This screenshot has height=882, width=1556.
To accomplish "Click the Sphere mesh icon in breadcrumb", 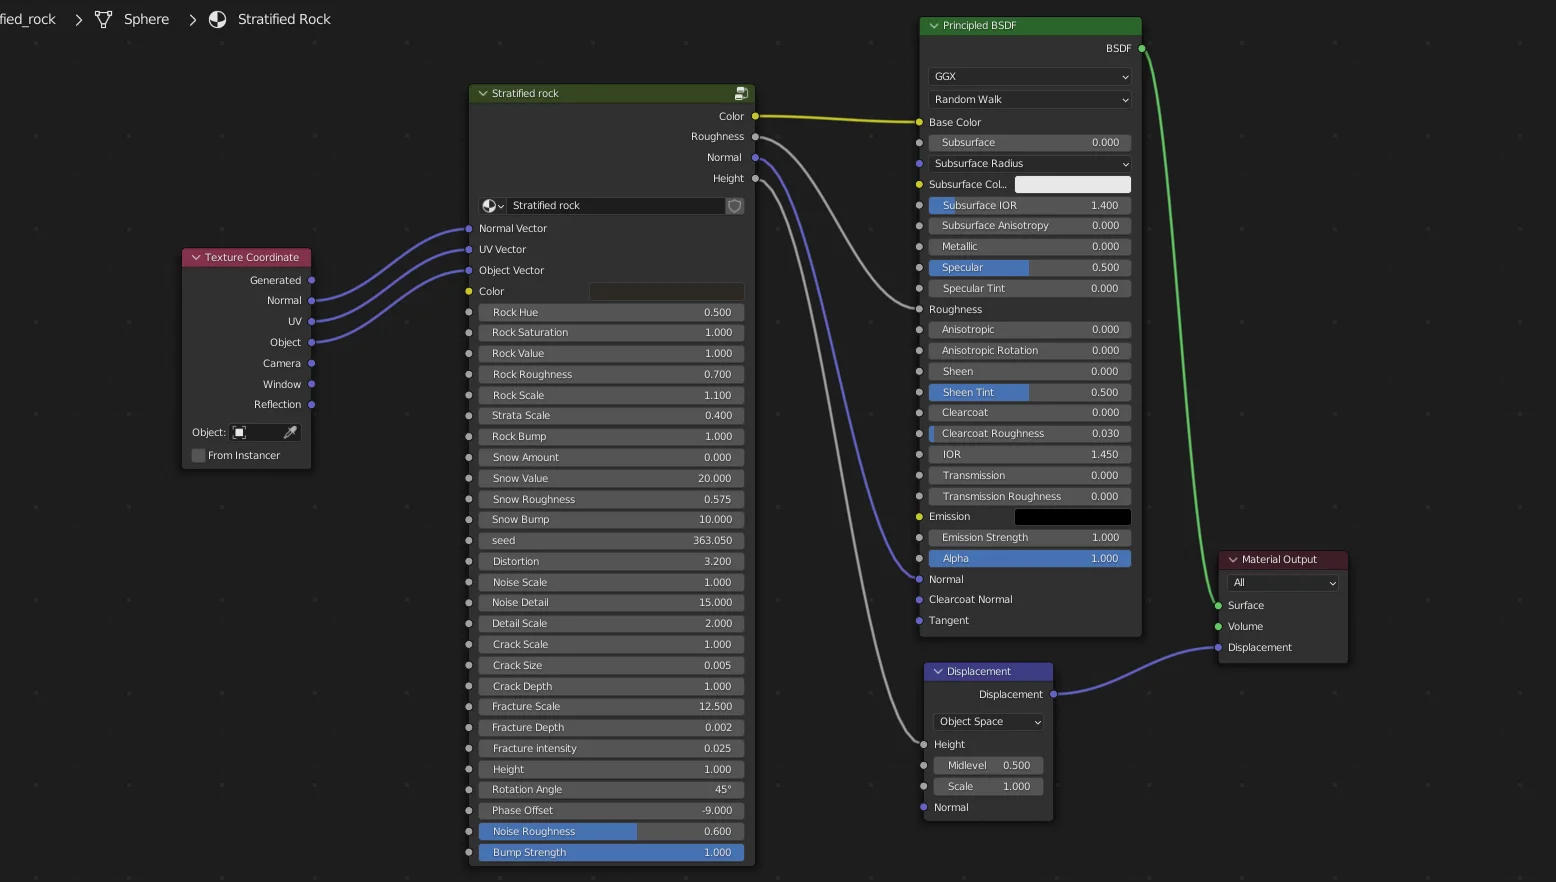I will (103, 19).
